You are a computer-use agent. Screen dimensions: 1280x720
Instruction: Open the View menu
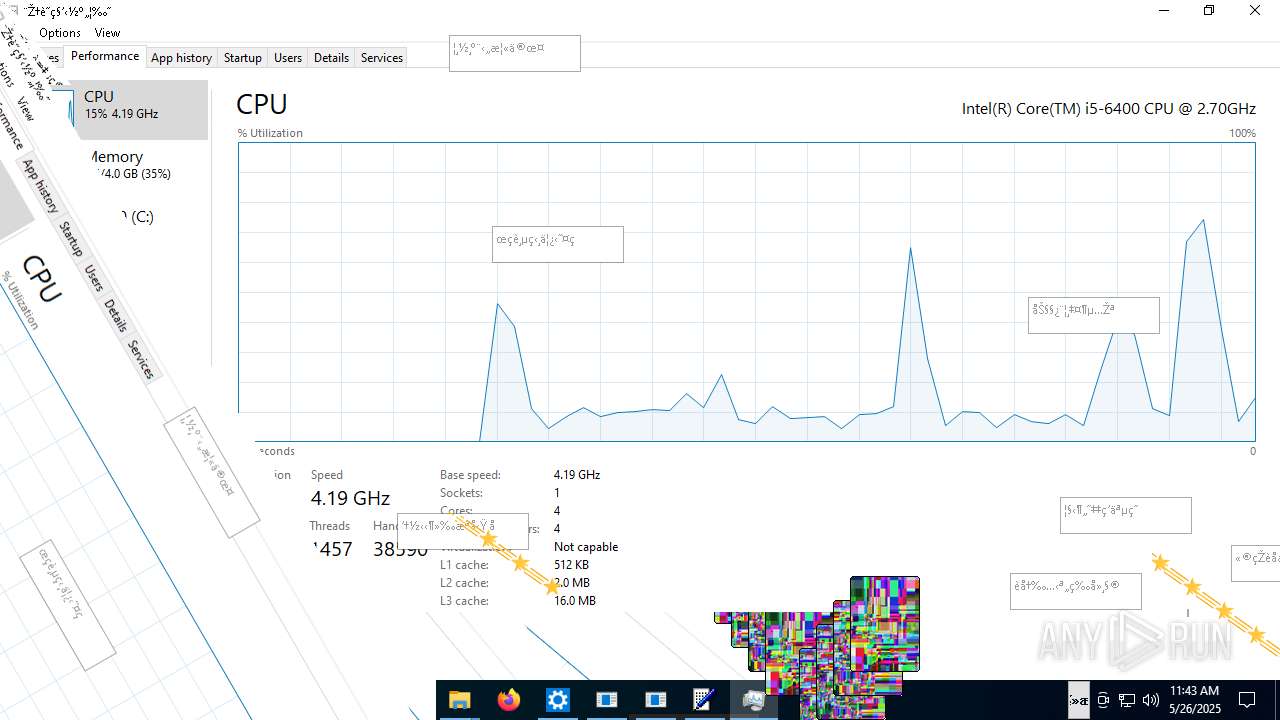(107, 33)
